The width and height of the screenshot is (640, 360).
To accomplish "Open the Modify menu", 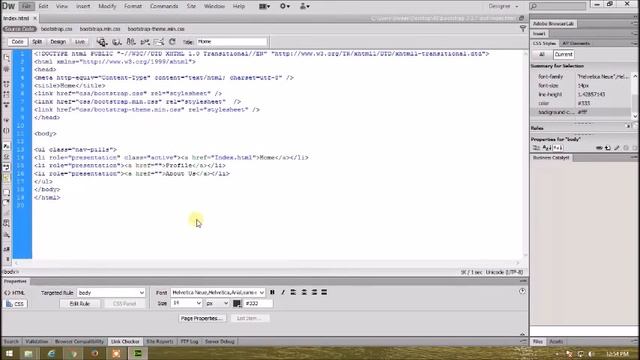I will point(107,6).
